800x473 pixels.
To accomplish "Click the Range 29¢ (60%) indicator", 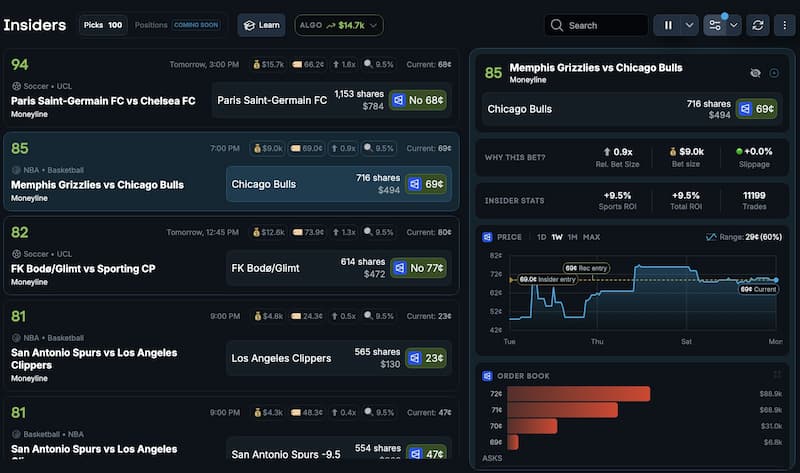I will tap(743, 237).
